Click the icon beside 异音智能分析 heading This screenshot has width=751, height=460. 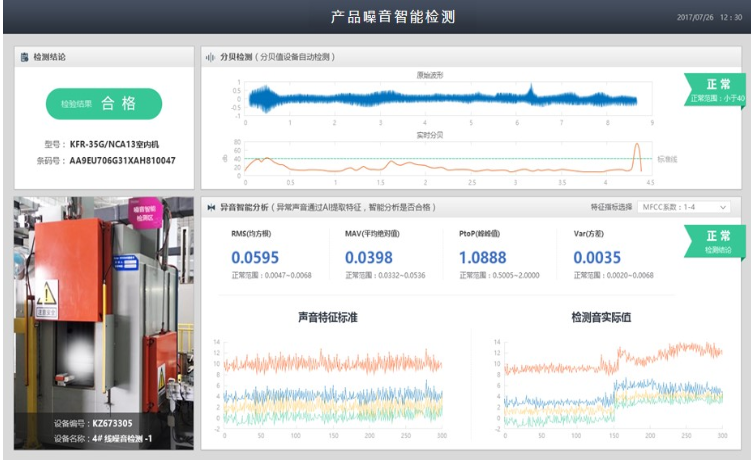click(x=211, y=207)
